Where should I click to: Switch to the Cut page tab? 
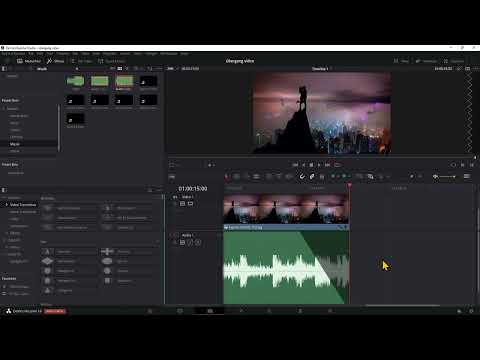tap(180, 311)
